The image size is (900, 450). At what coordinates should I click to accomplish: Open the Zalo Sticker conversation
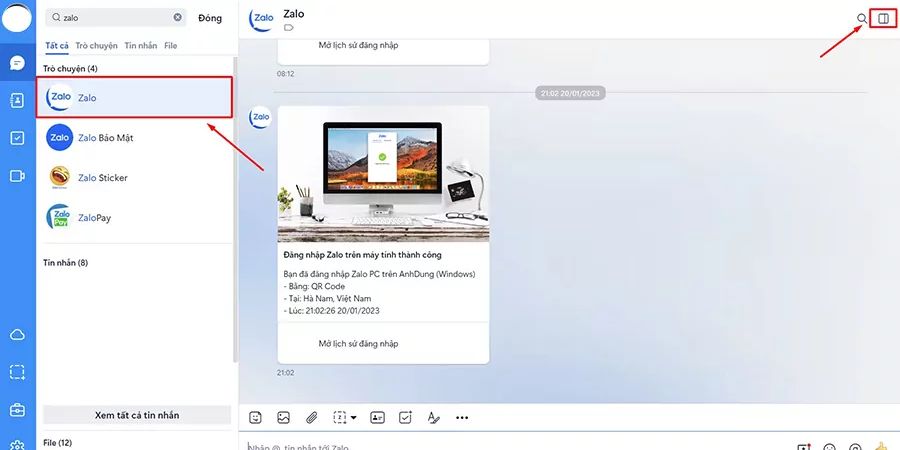134,178
